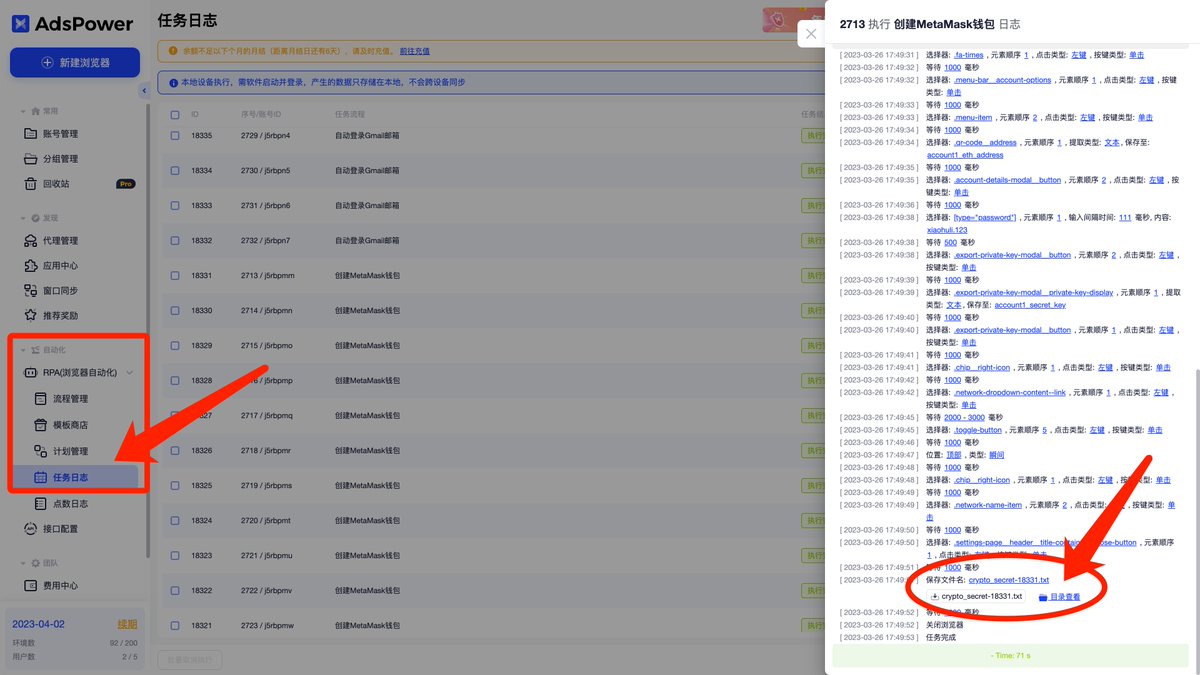Collapse the RPA(浏览器自动化) submenu chevron
Image resolution: width=1200 pixels, height=675 pixels.
(129, 373)
